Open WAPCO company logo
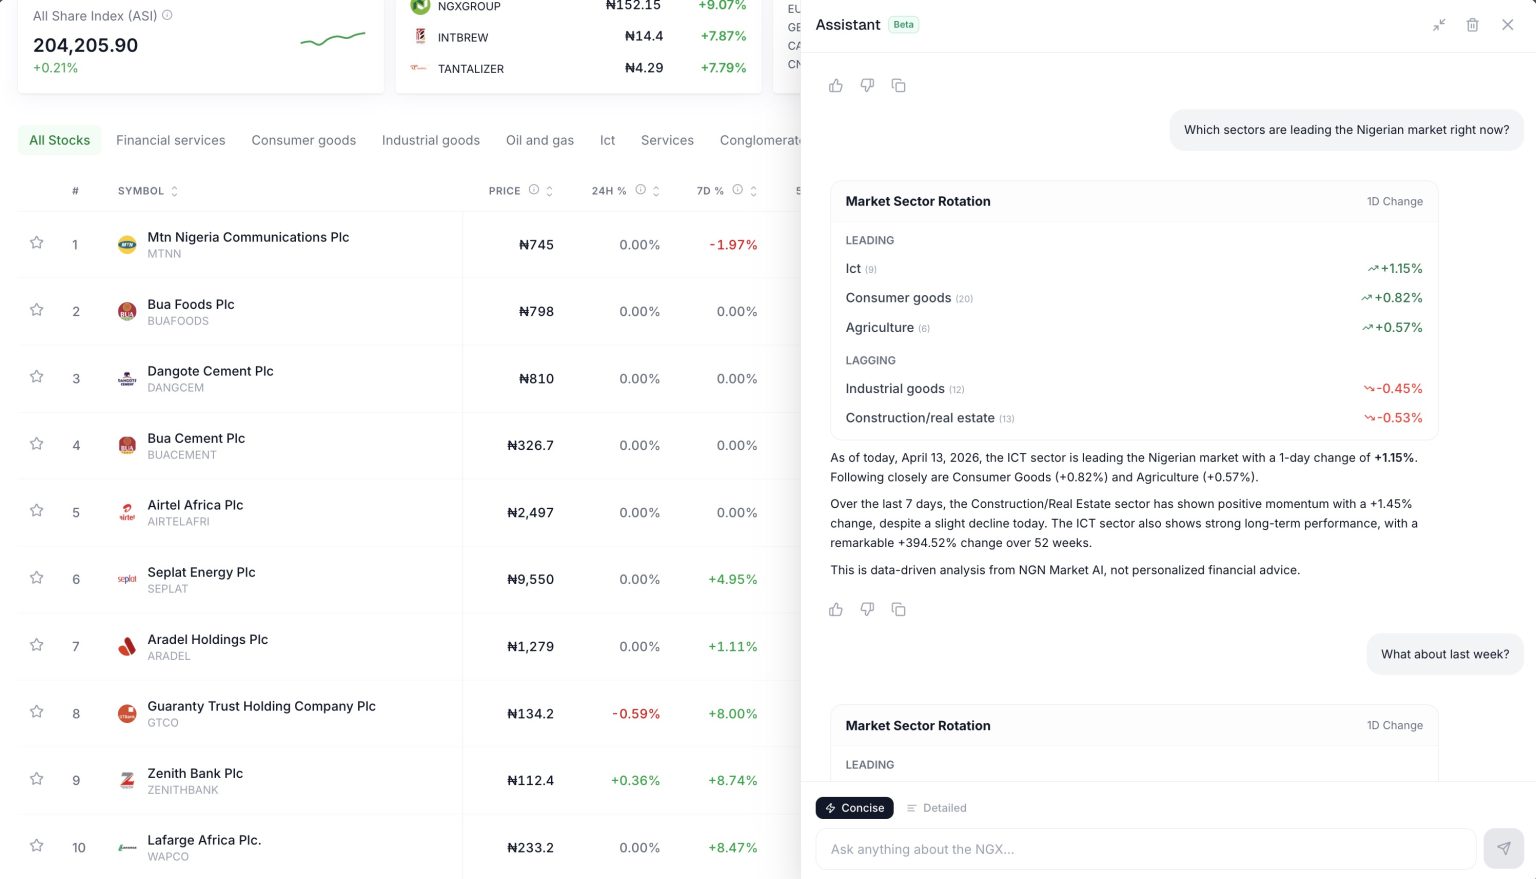The height and width of the screenshot is (879, 1536). coord(127,847)
